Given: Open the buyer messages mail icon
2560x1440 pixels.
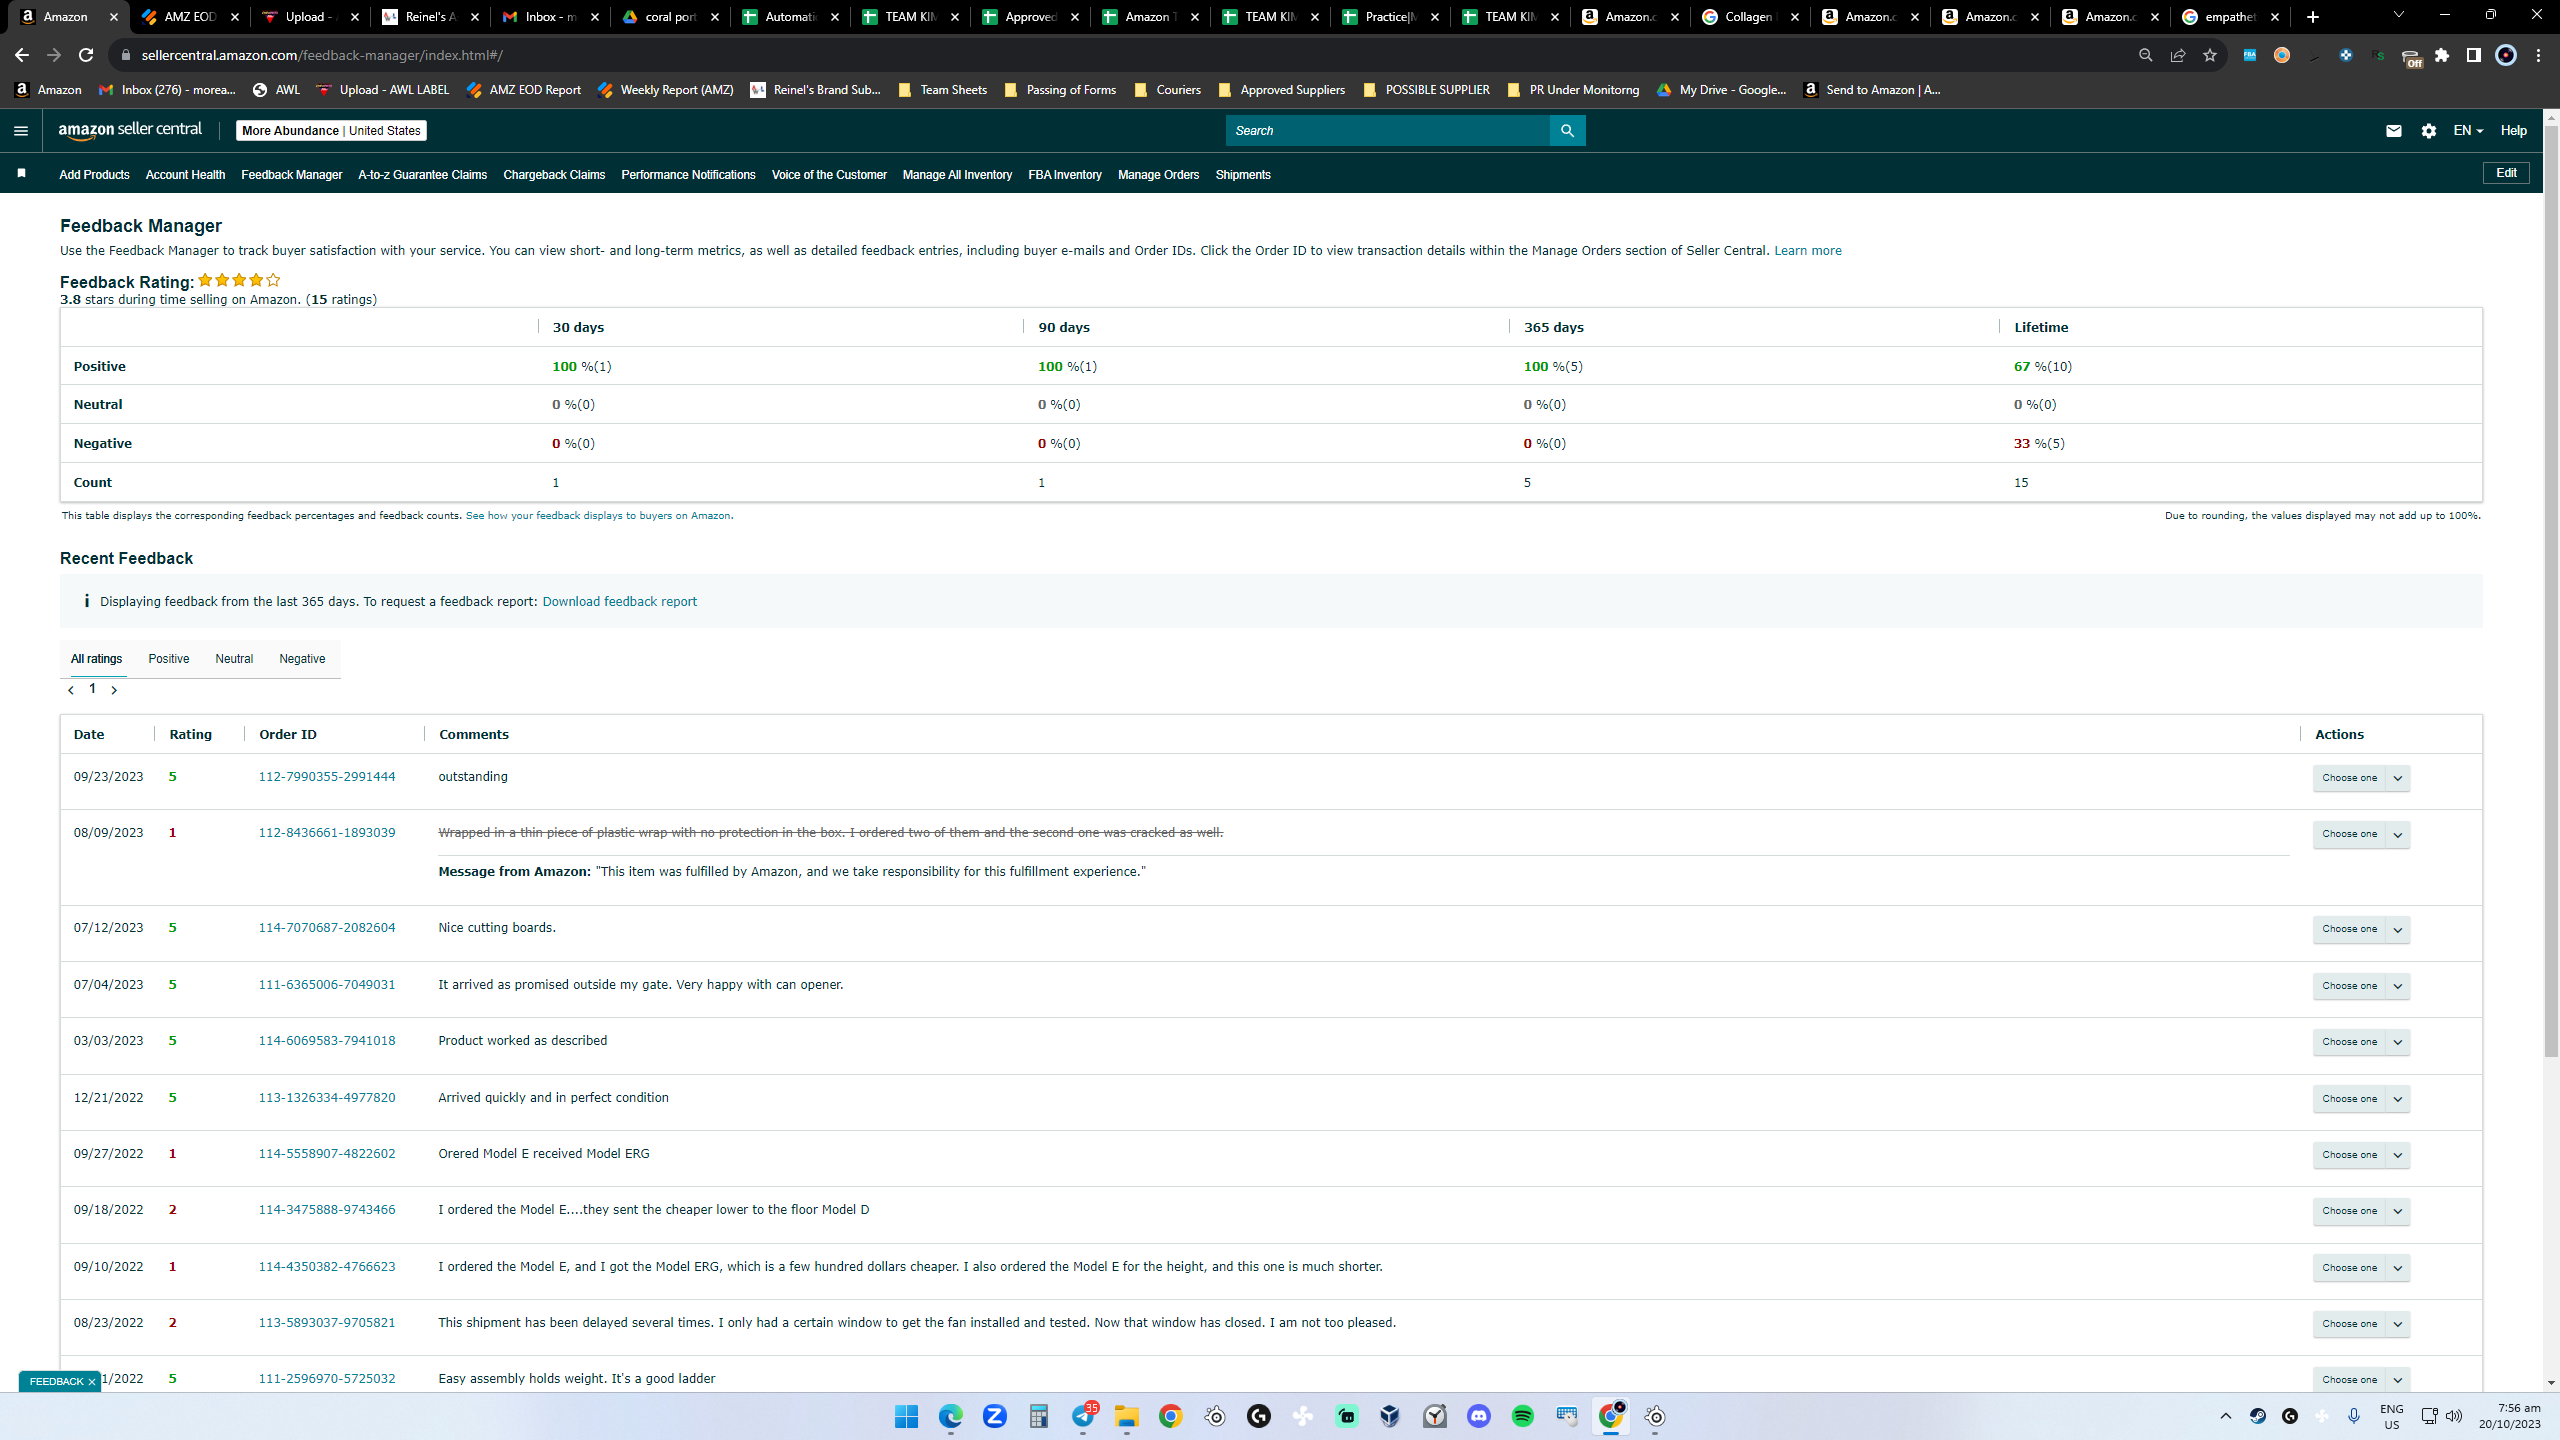Looking at the screenshot, I should (2394, 131).
